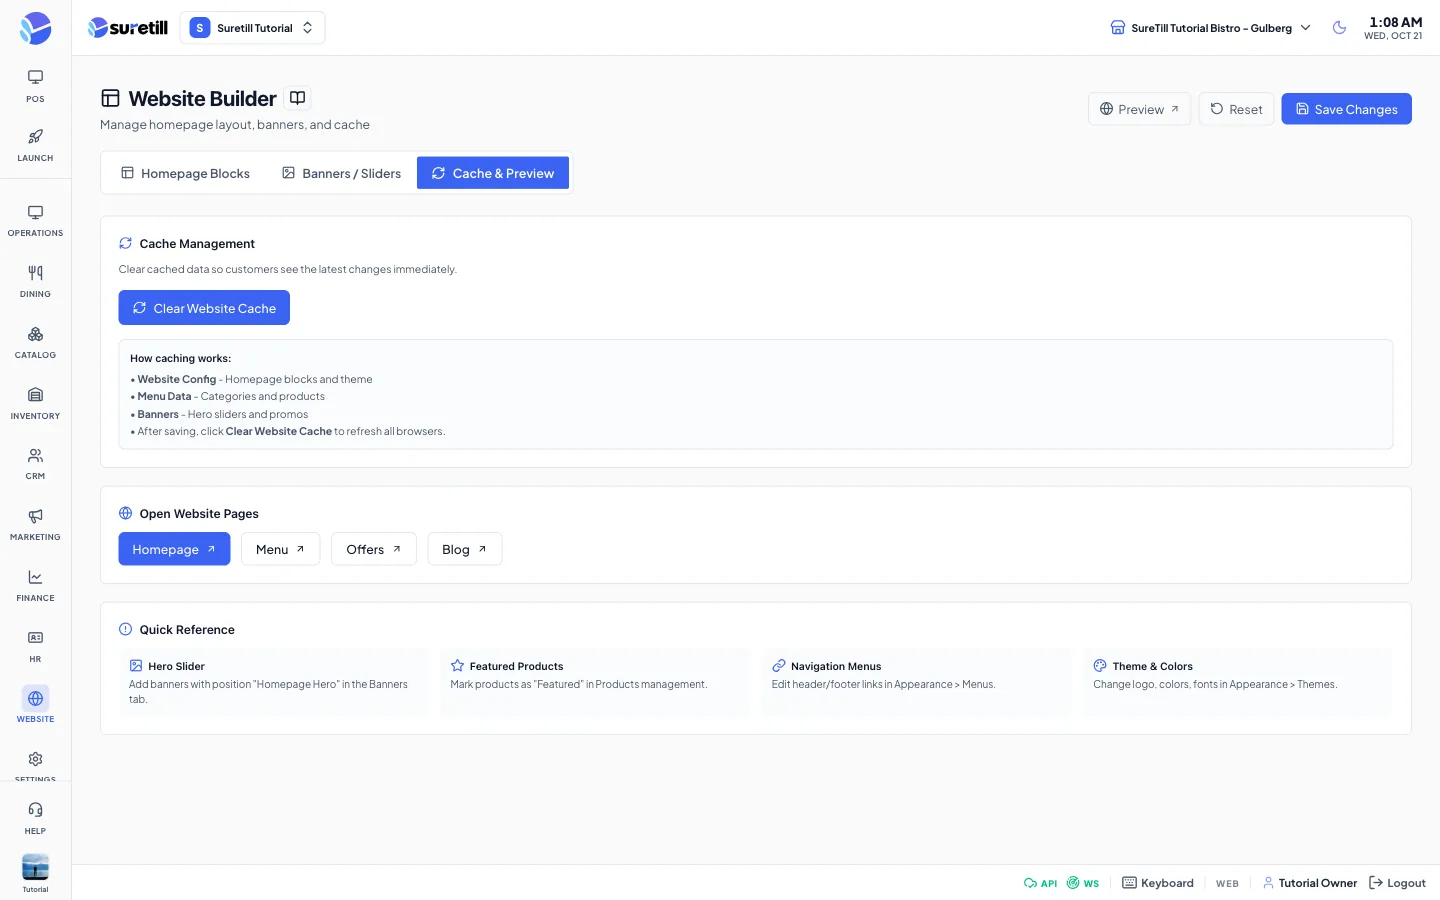Toggle dark mode moon icon
The height and width of the screenshot is (900, 1440).
point(1339,28)
